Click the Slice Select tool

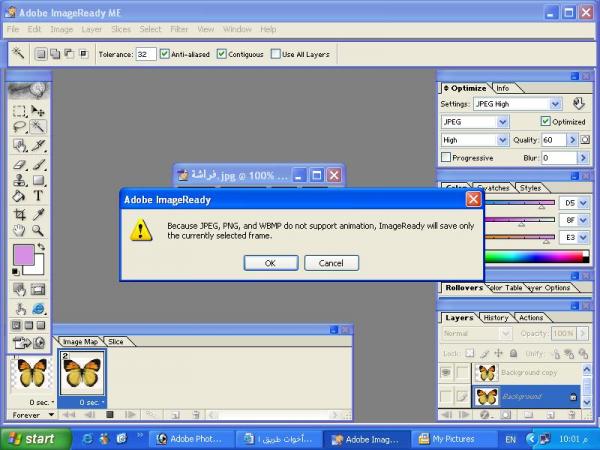(38, 145)
